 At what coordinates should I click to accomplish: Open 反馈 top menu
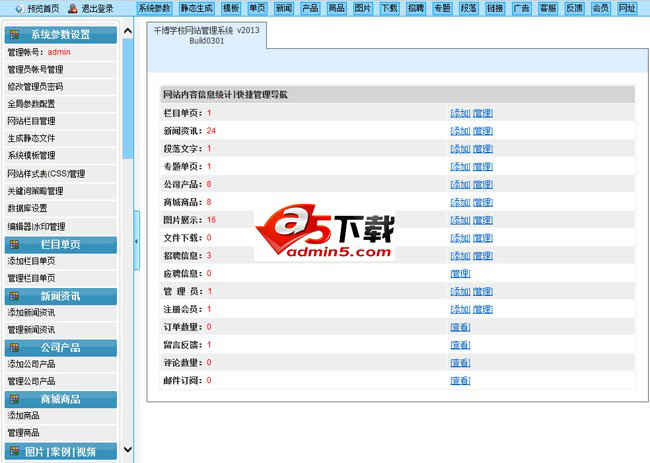[575, 8]
